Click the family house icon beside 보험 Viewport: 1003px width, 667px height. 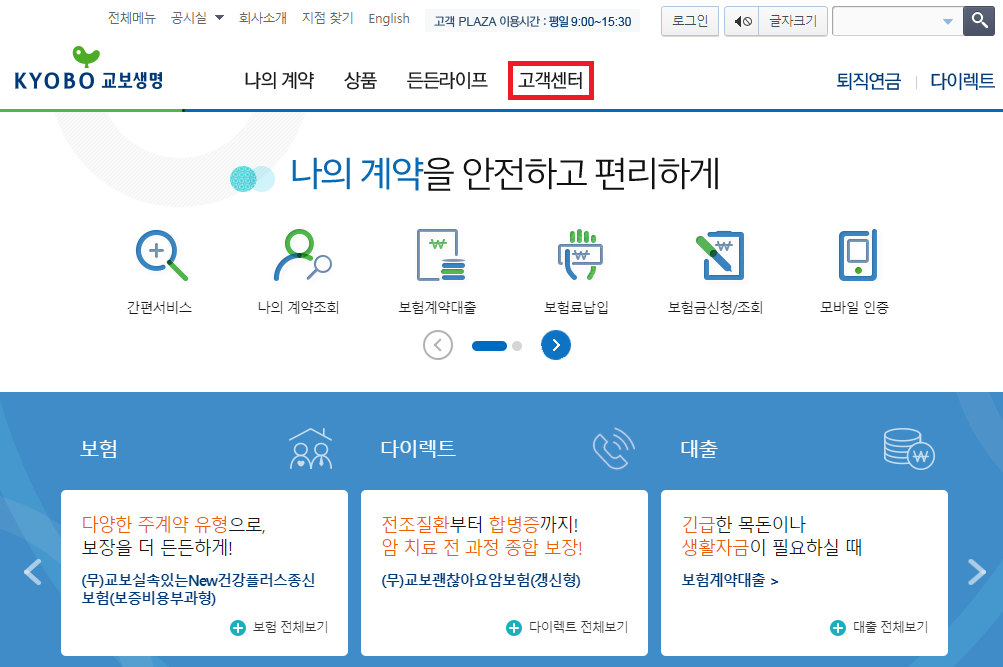pos(311,448)
